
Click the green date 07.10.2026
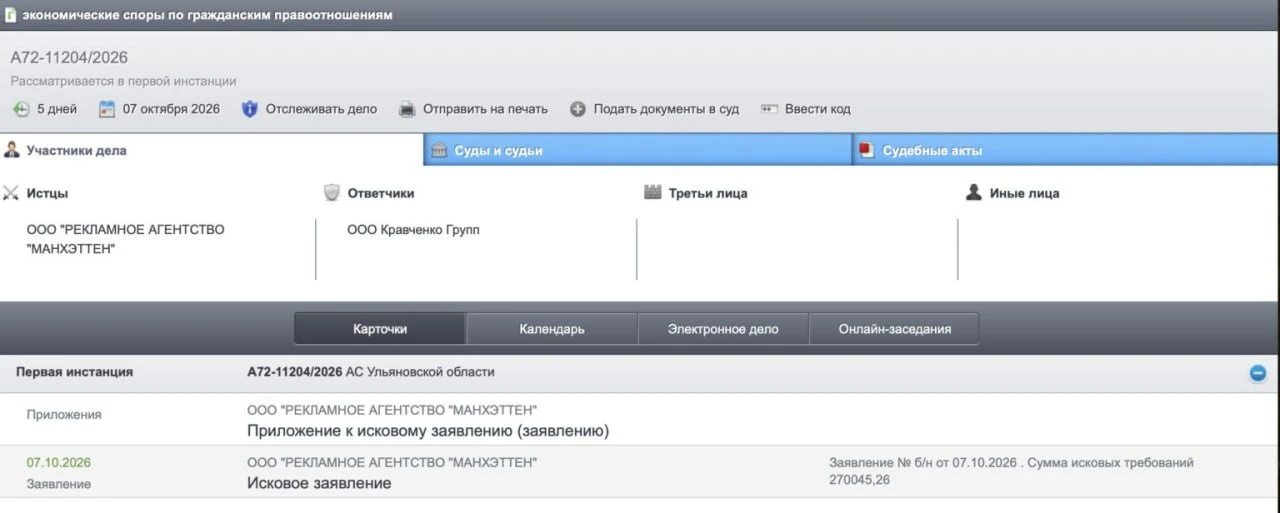click(x=59, y=463)
